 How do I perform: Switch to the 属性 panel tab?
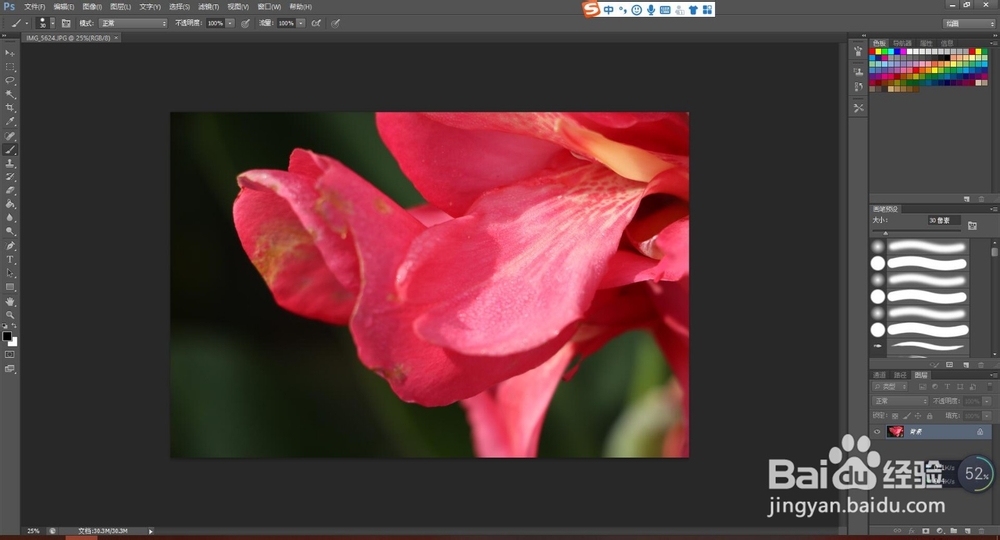(x=928, y=43)
